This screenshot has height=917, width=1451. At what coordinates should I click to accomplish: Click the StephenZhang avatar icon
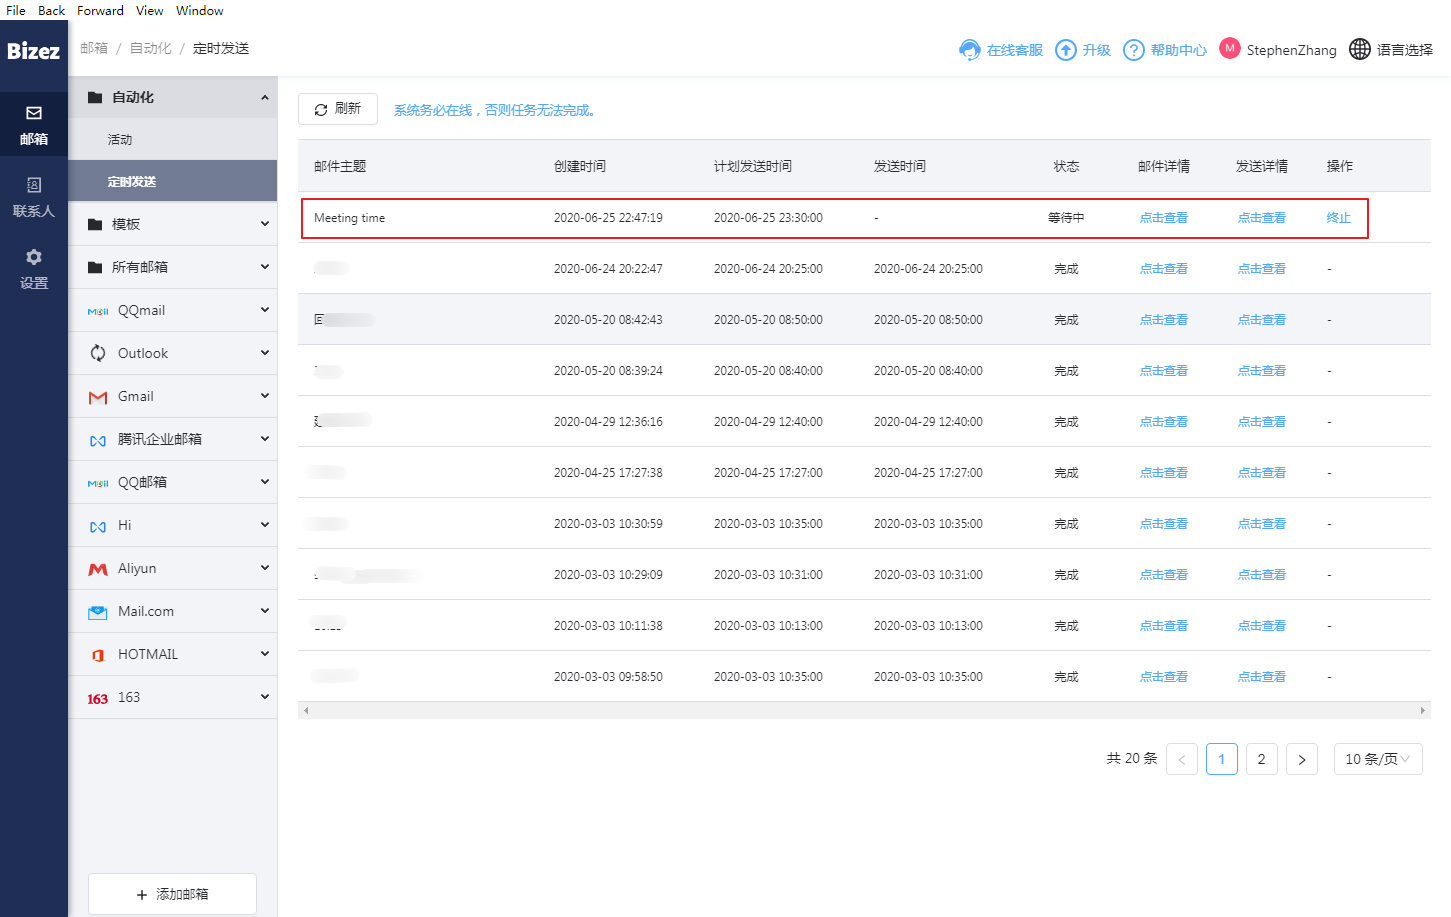1230,48
